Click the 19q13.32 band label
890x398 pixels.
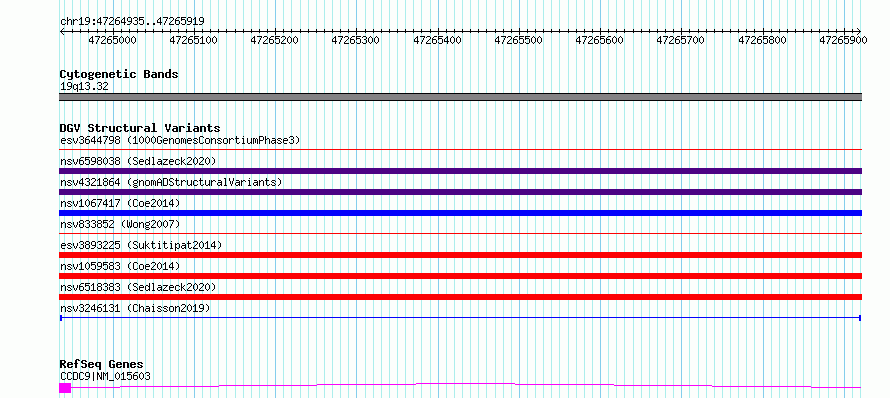click(x=84, y=87)
